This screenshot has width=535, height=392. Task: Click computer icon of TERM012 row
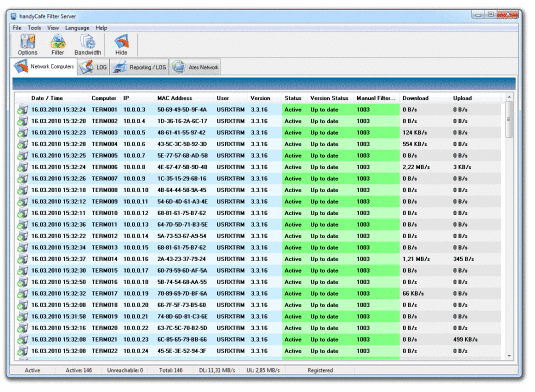23,236
